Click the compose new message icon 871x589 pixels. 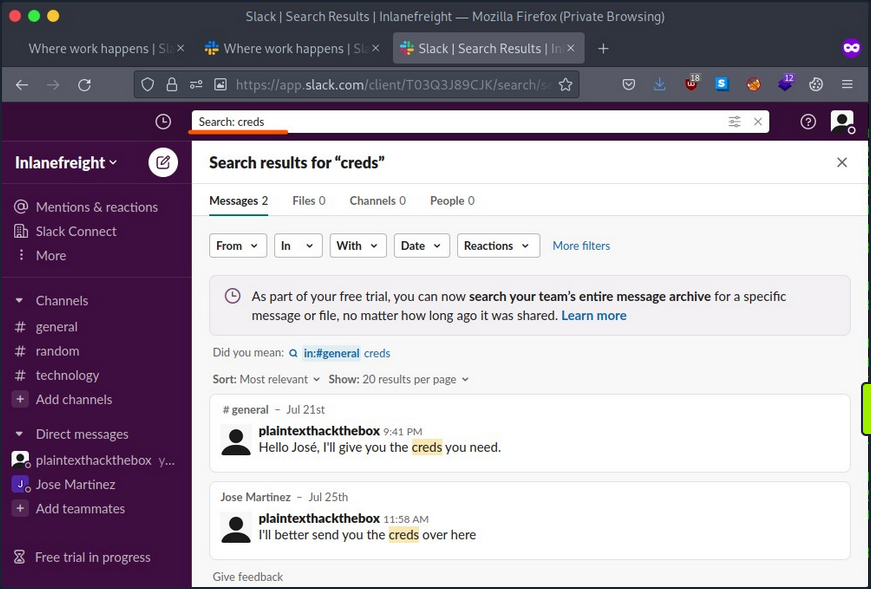(x=163, y=162)
